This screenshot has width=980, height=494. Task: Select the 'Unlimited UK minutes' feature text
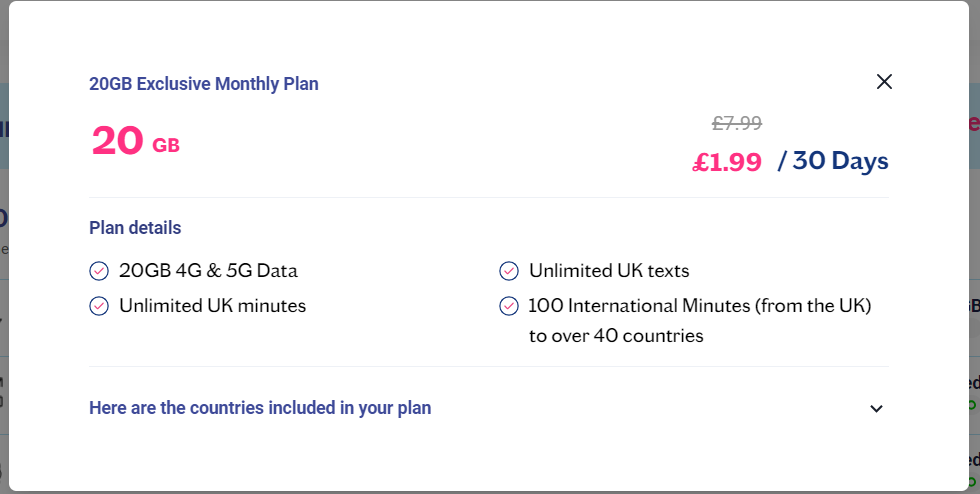[x=212, y=306]
